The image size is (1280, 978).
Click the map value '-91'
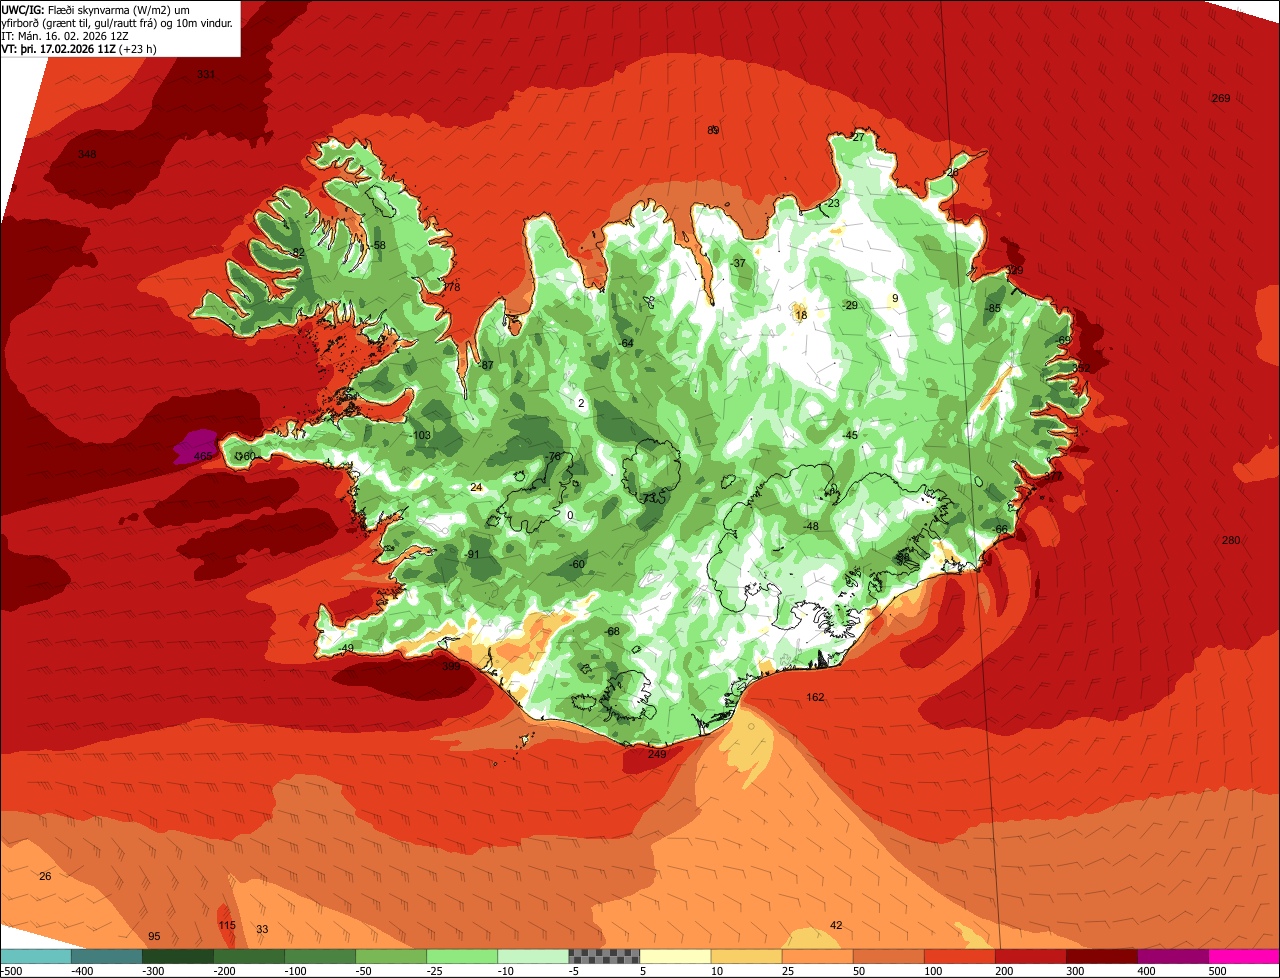tap(472, 555)
